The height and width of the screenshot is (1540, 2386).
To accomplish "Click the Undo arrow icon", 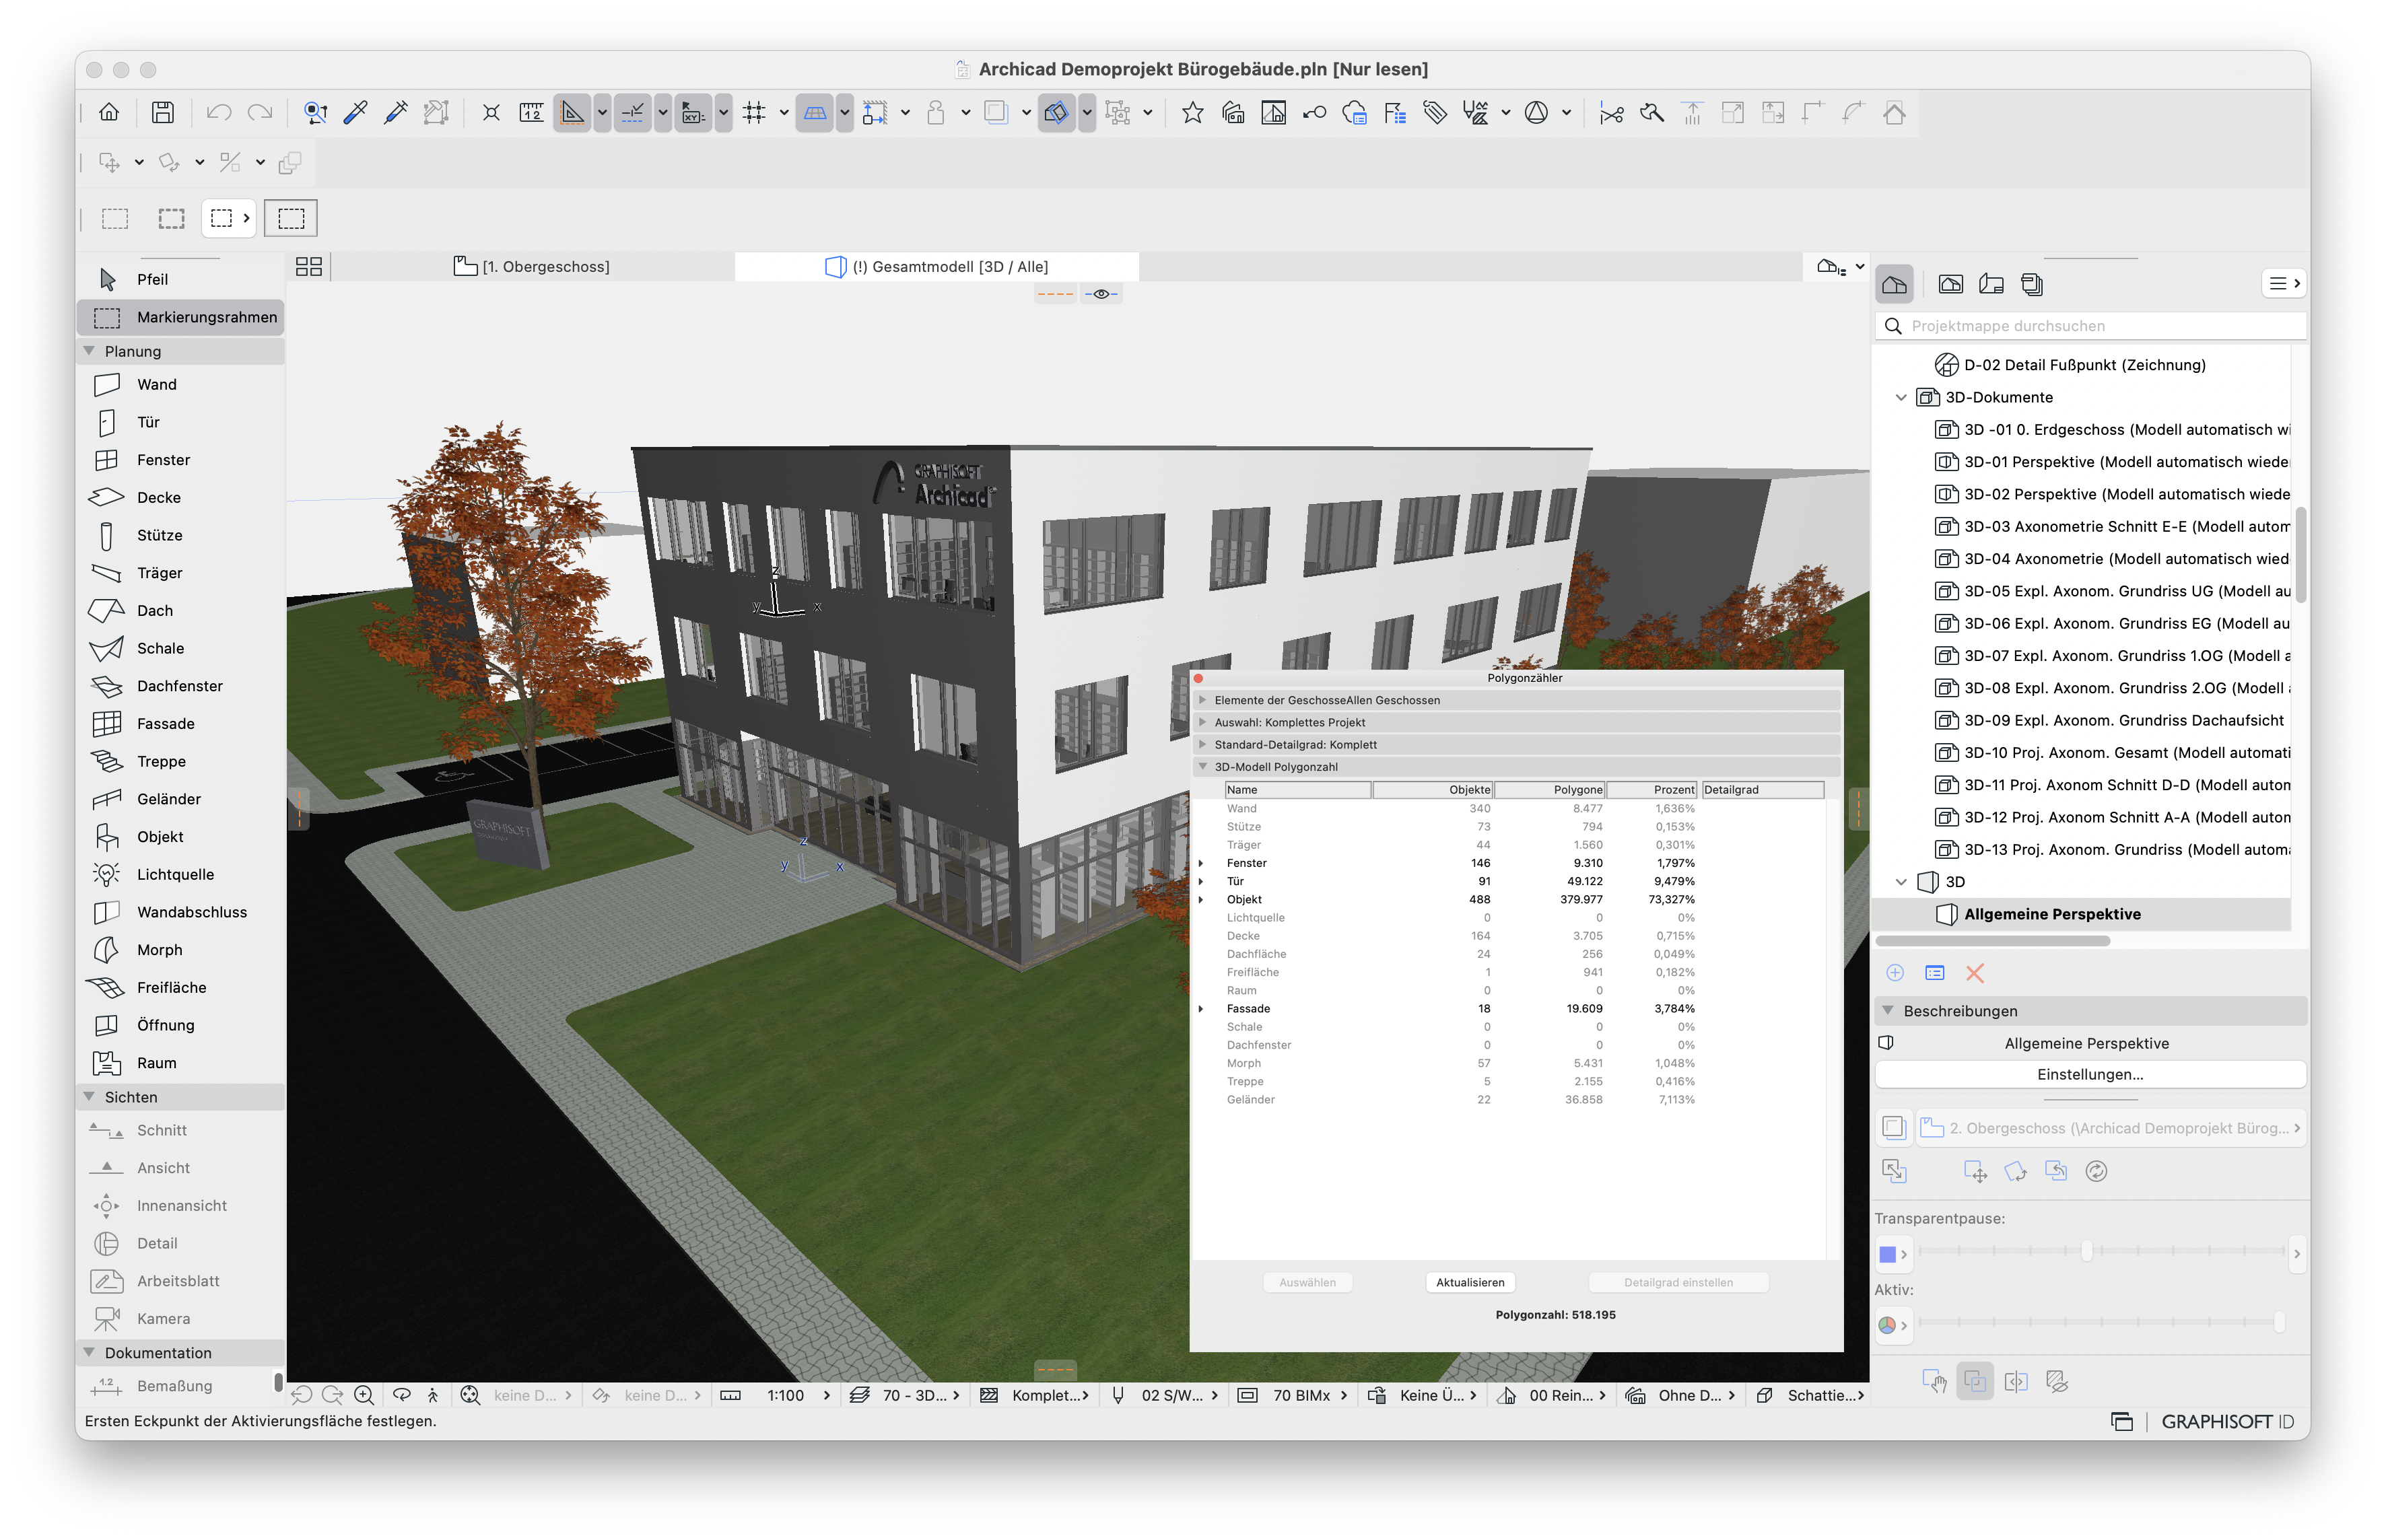I will [x=219, y=113].
